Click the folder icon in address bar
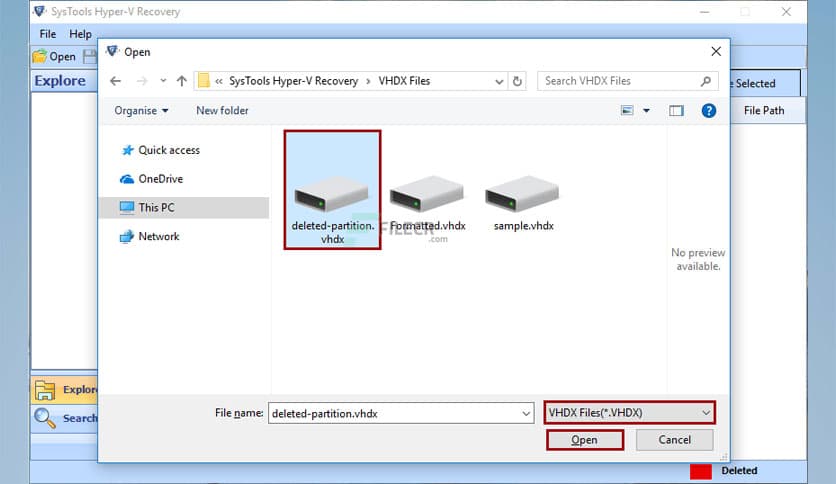836x484 pixels. pos(204,81)
